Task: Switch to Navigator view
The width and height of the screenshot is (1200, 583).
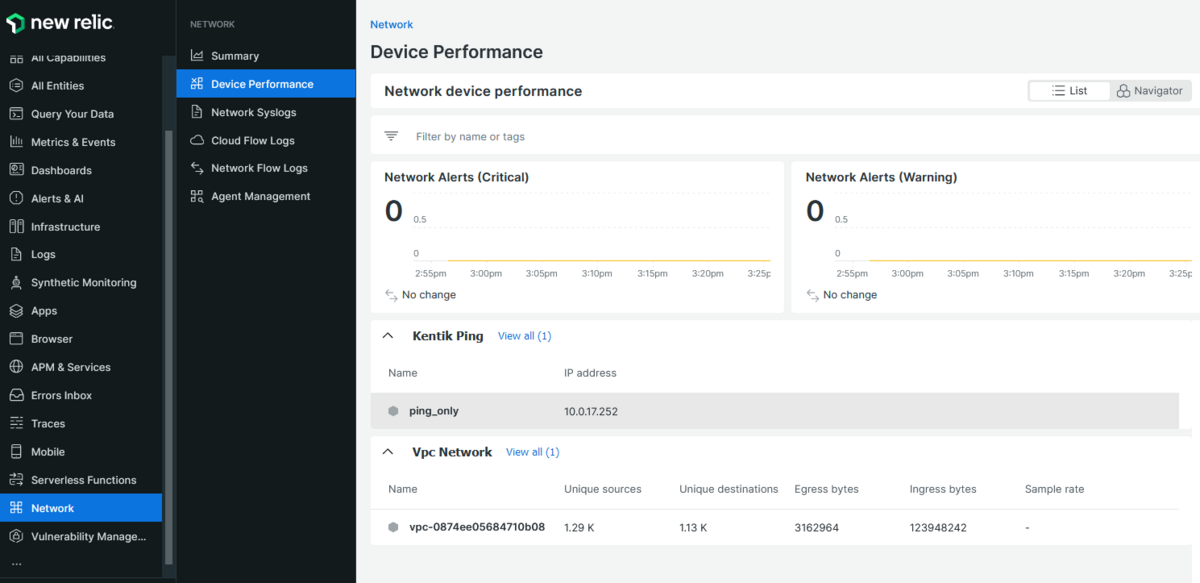Action: tap(1150, 91)
